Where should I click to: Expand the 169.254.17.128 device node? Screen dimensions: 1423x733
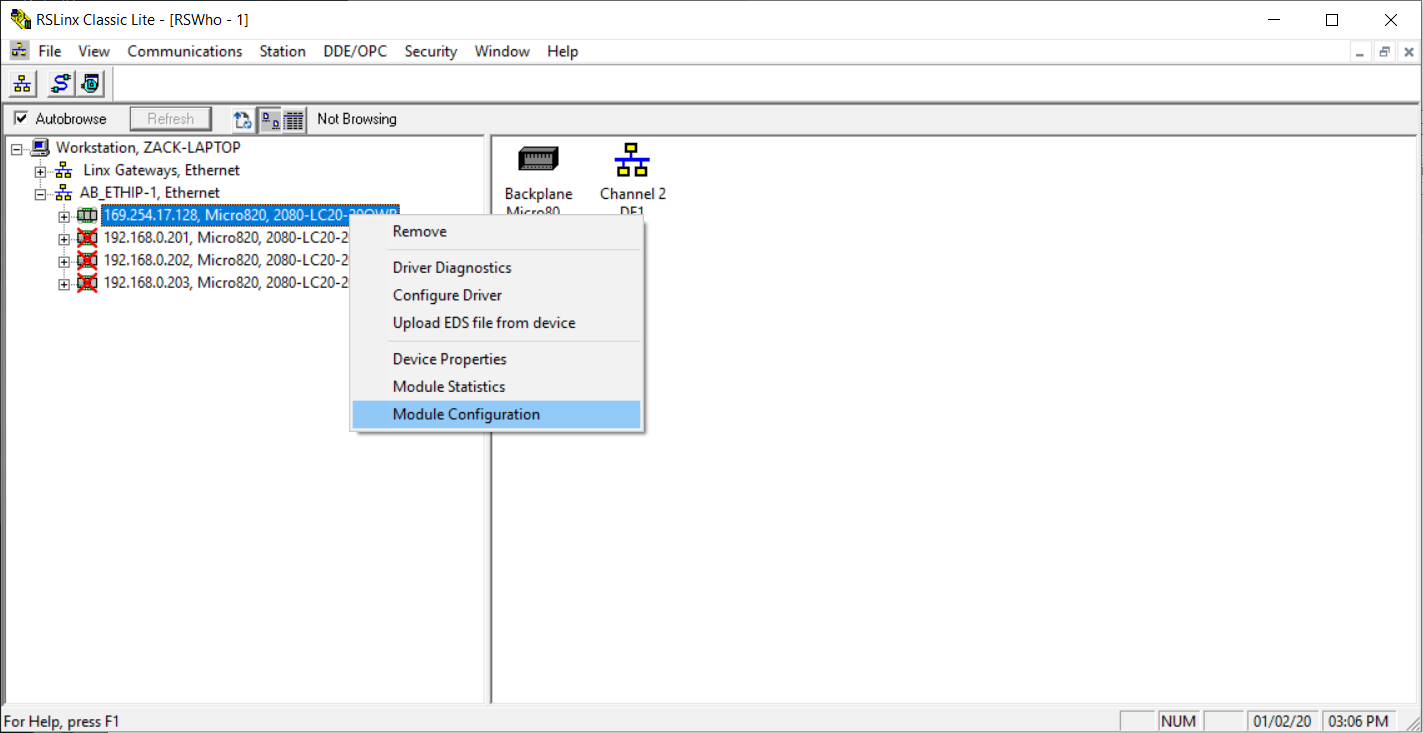coord(64,216)
